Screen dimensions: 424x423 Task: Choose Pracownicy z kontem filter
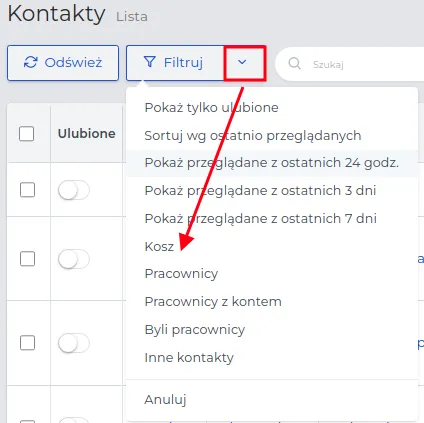tap(272, 302)
